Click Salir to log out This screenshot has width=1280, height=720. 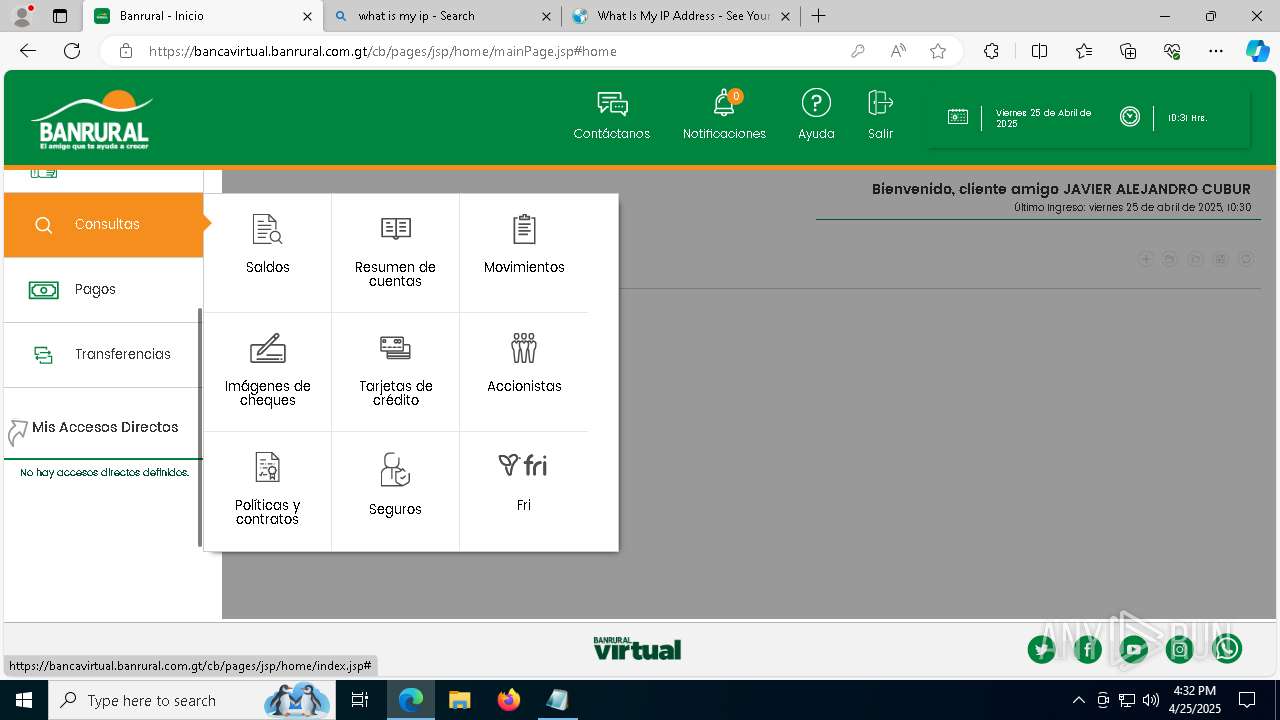[880, 115]
